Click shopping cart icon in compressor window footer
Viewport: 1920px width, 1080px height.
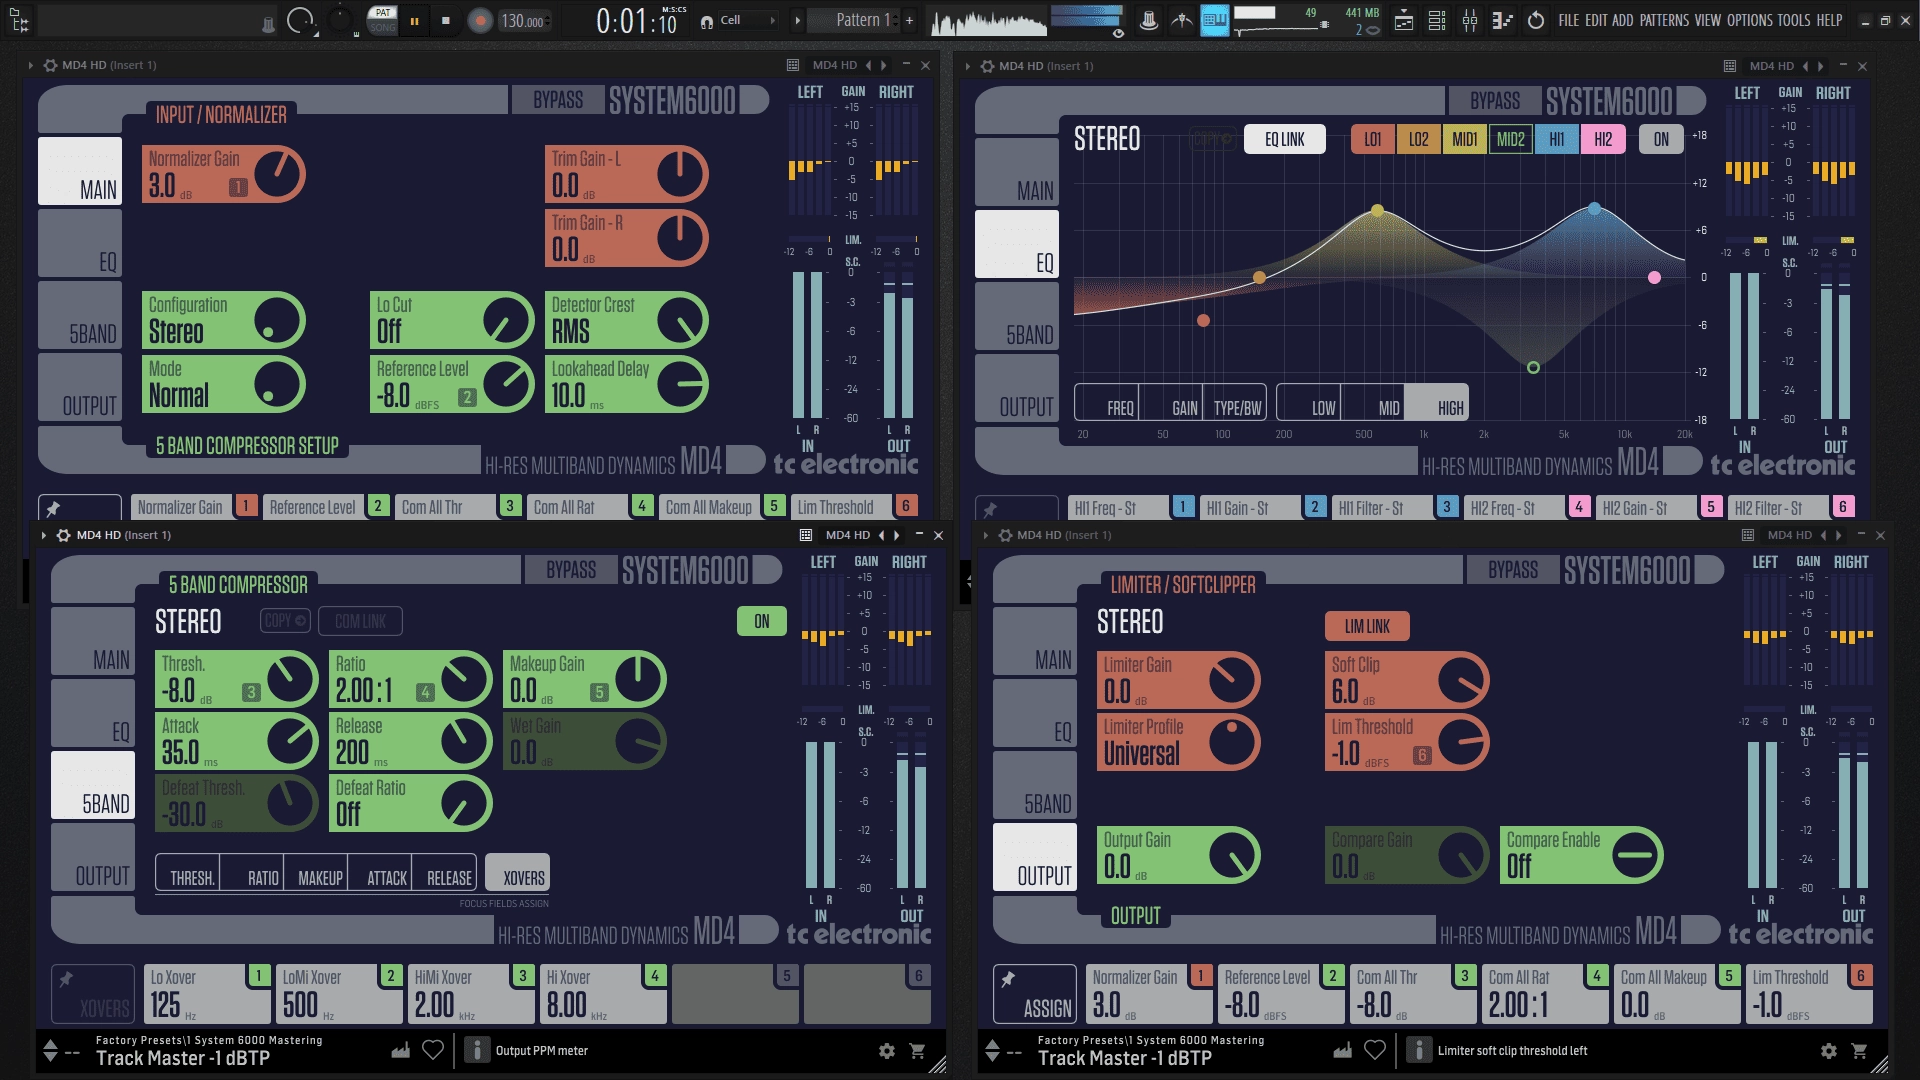[x=917, y=1051]
